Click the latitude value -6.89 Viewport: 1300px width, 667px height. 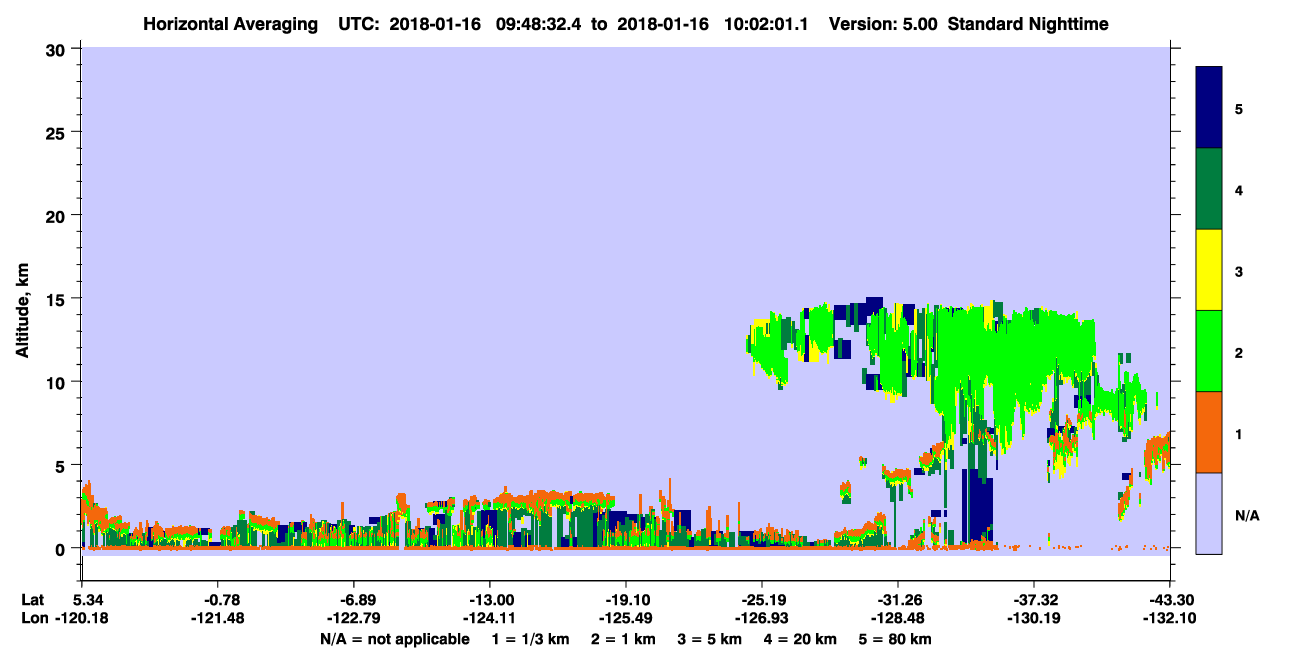pyautogui.click(x=358, y=600)
